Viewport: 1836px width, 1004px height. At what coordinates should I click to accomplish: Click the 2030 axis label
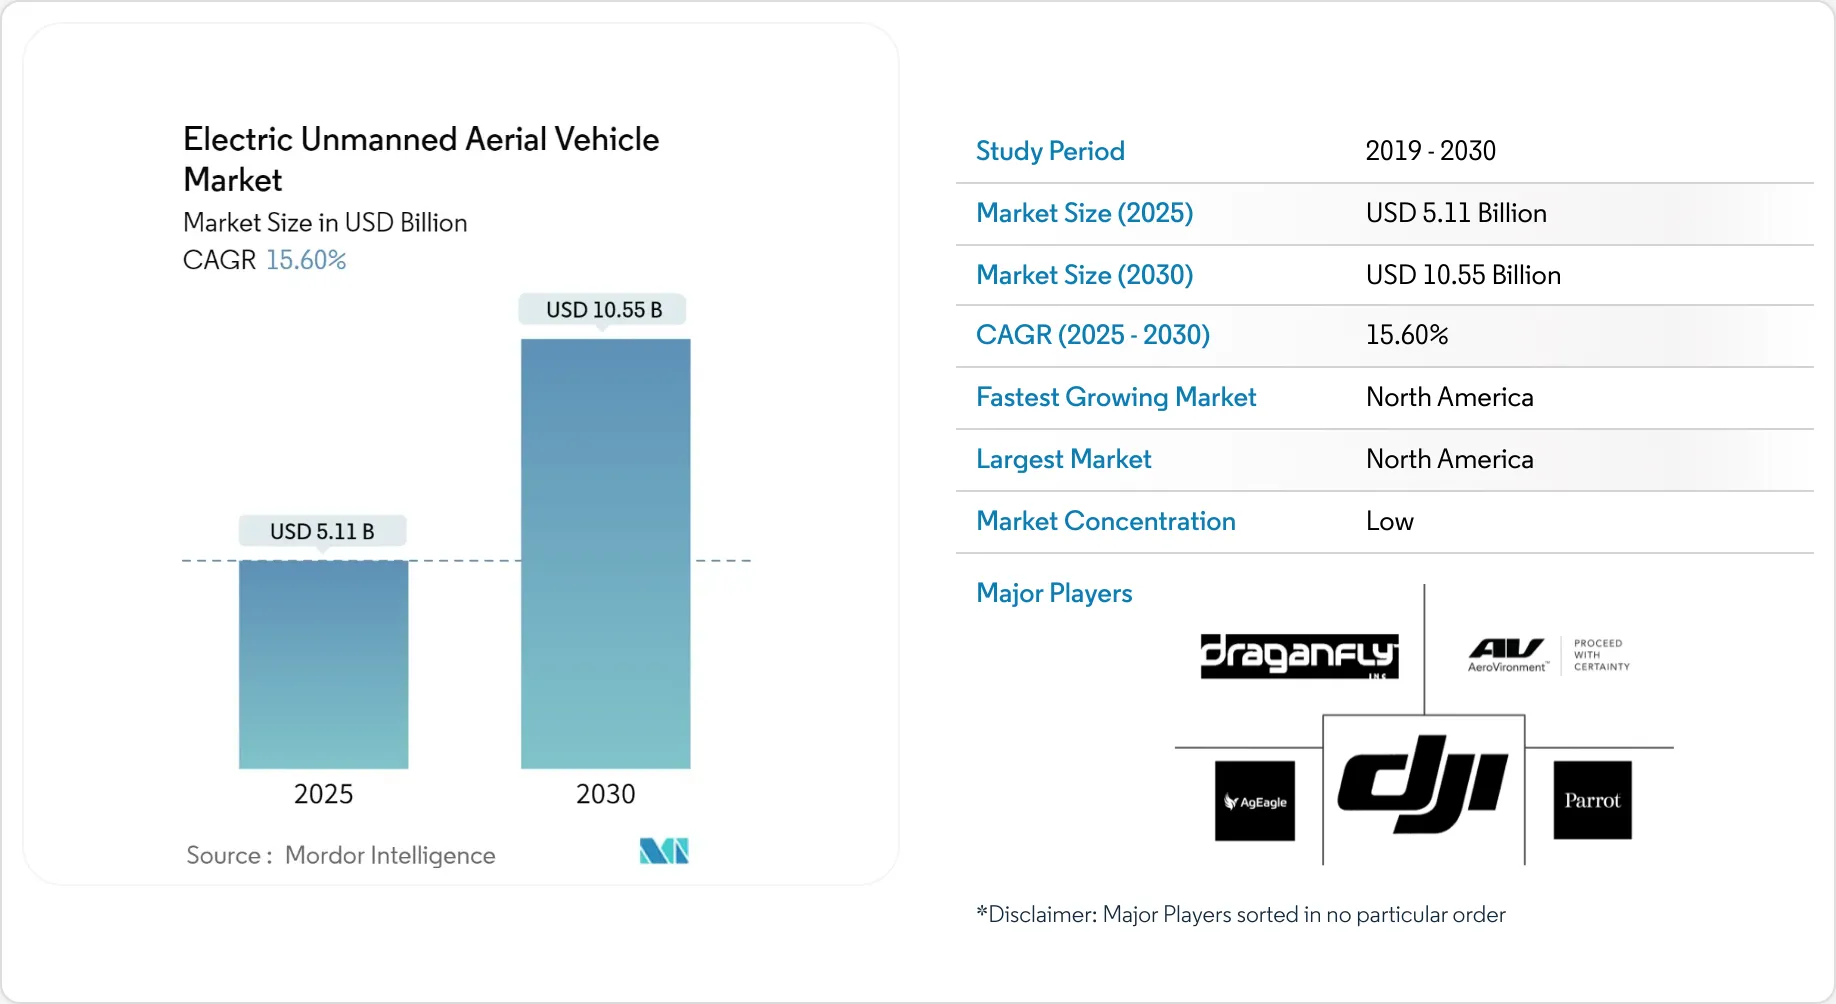[x=605, y=794]
